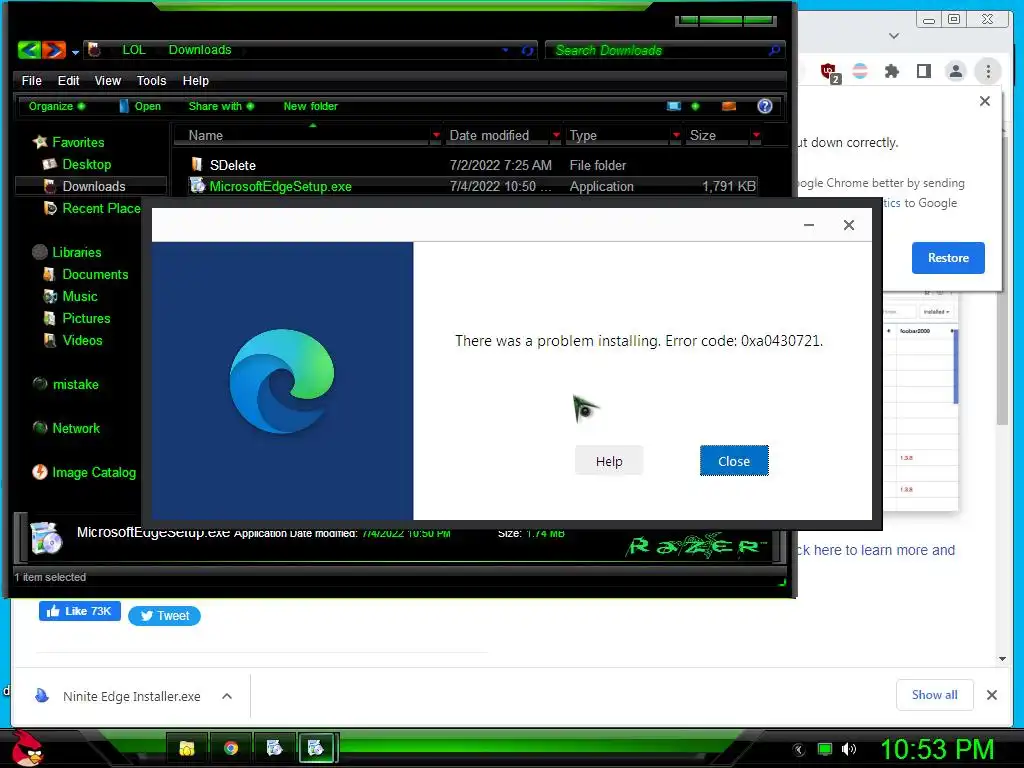This screenshot has width=1024, height=768.
Task: Click the Facebook Like 73K button
Action: point(80,611)
